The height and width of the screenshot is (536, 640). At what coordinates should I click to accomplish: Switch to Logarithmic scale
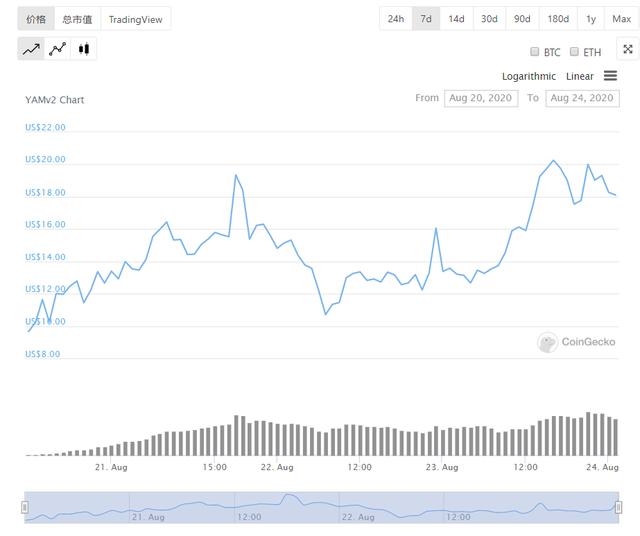[529, 76]
